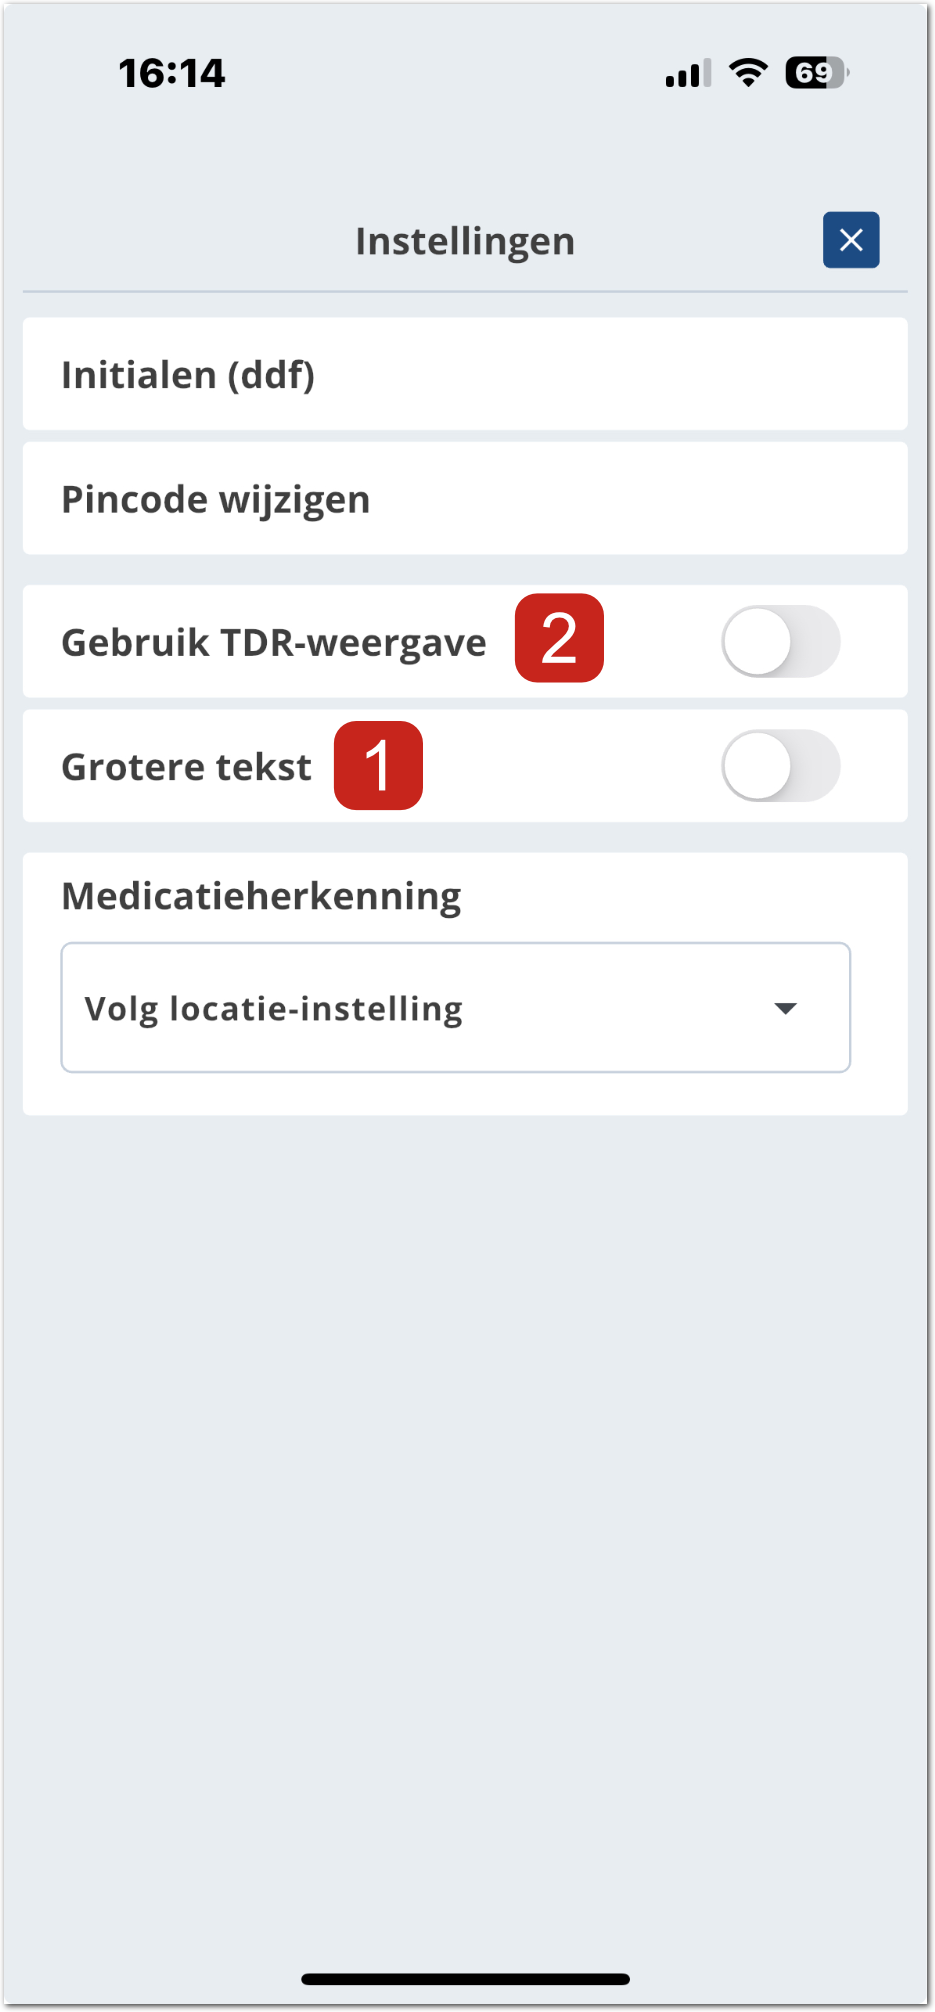Screen dimensions: 935x2012
Task: Close the Instellingen screen with the X
Action: [851, 240]
